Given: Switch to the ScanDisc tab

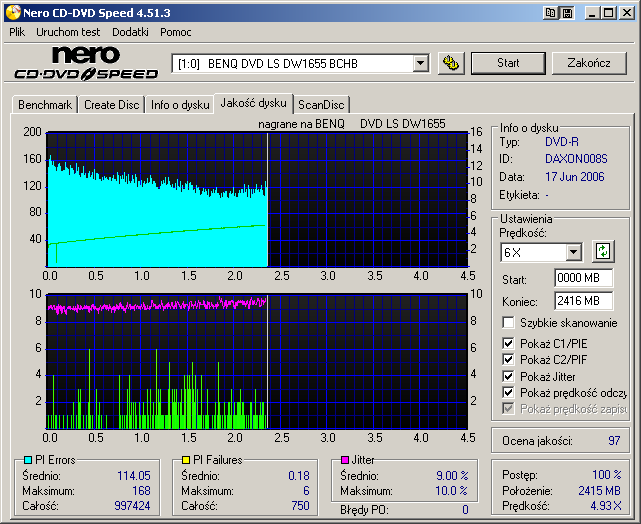Looking at the screenshot, I should pos(321,105).
